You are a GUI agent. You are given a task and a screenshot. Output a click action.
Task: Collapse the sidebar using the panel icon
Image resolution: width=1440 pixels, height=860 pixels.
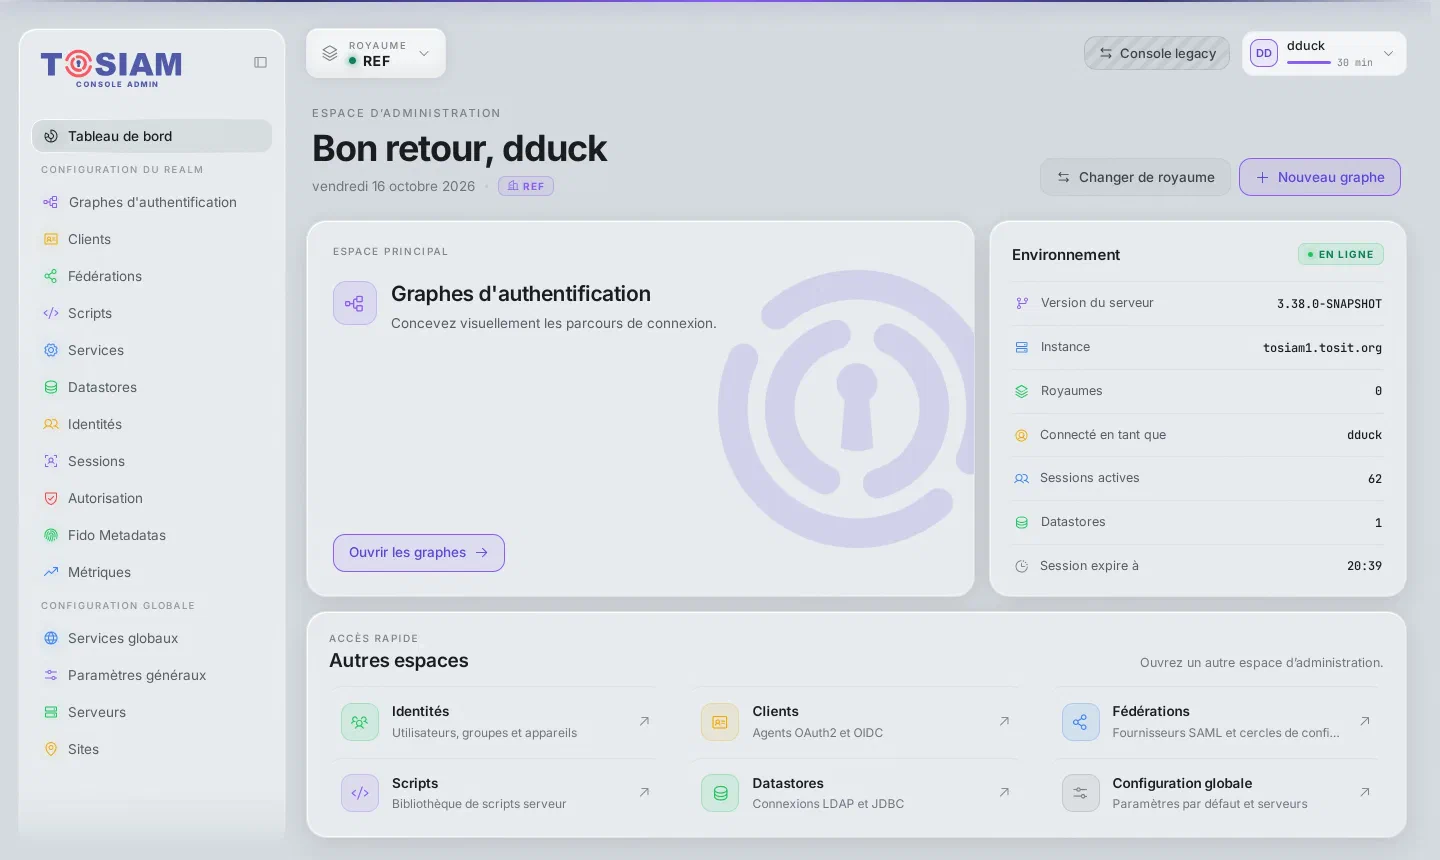(x=260, y=62)
